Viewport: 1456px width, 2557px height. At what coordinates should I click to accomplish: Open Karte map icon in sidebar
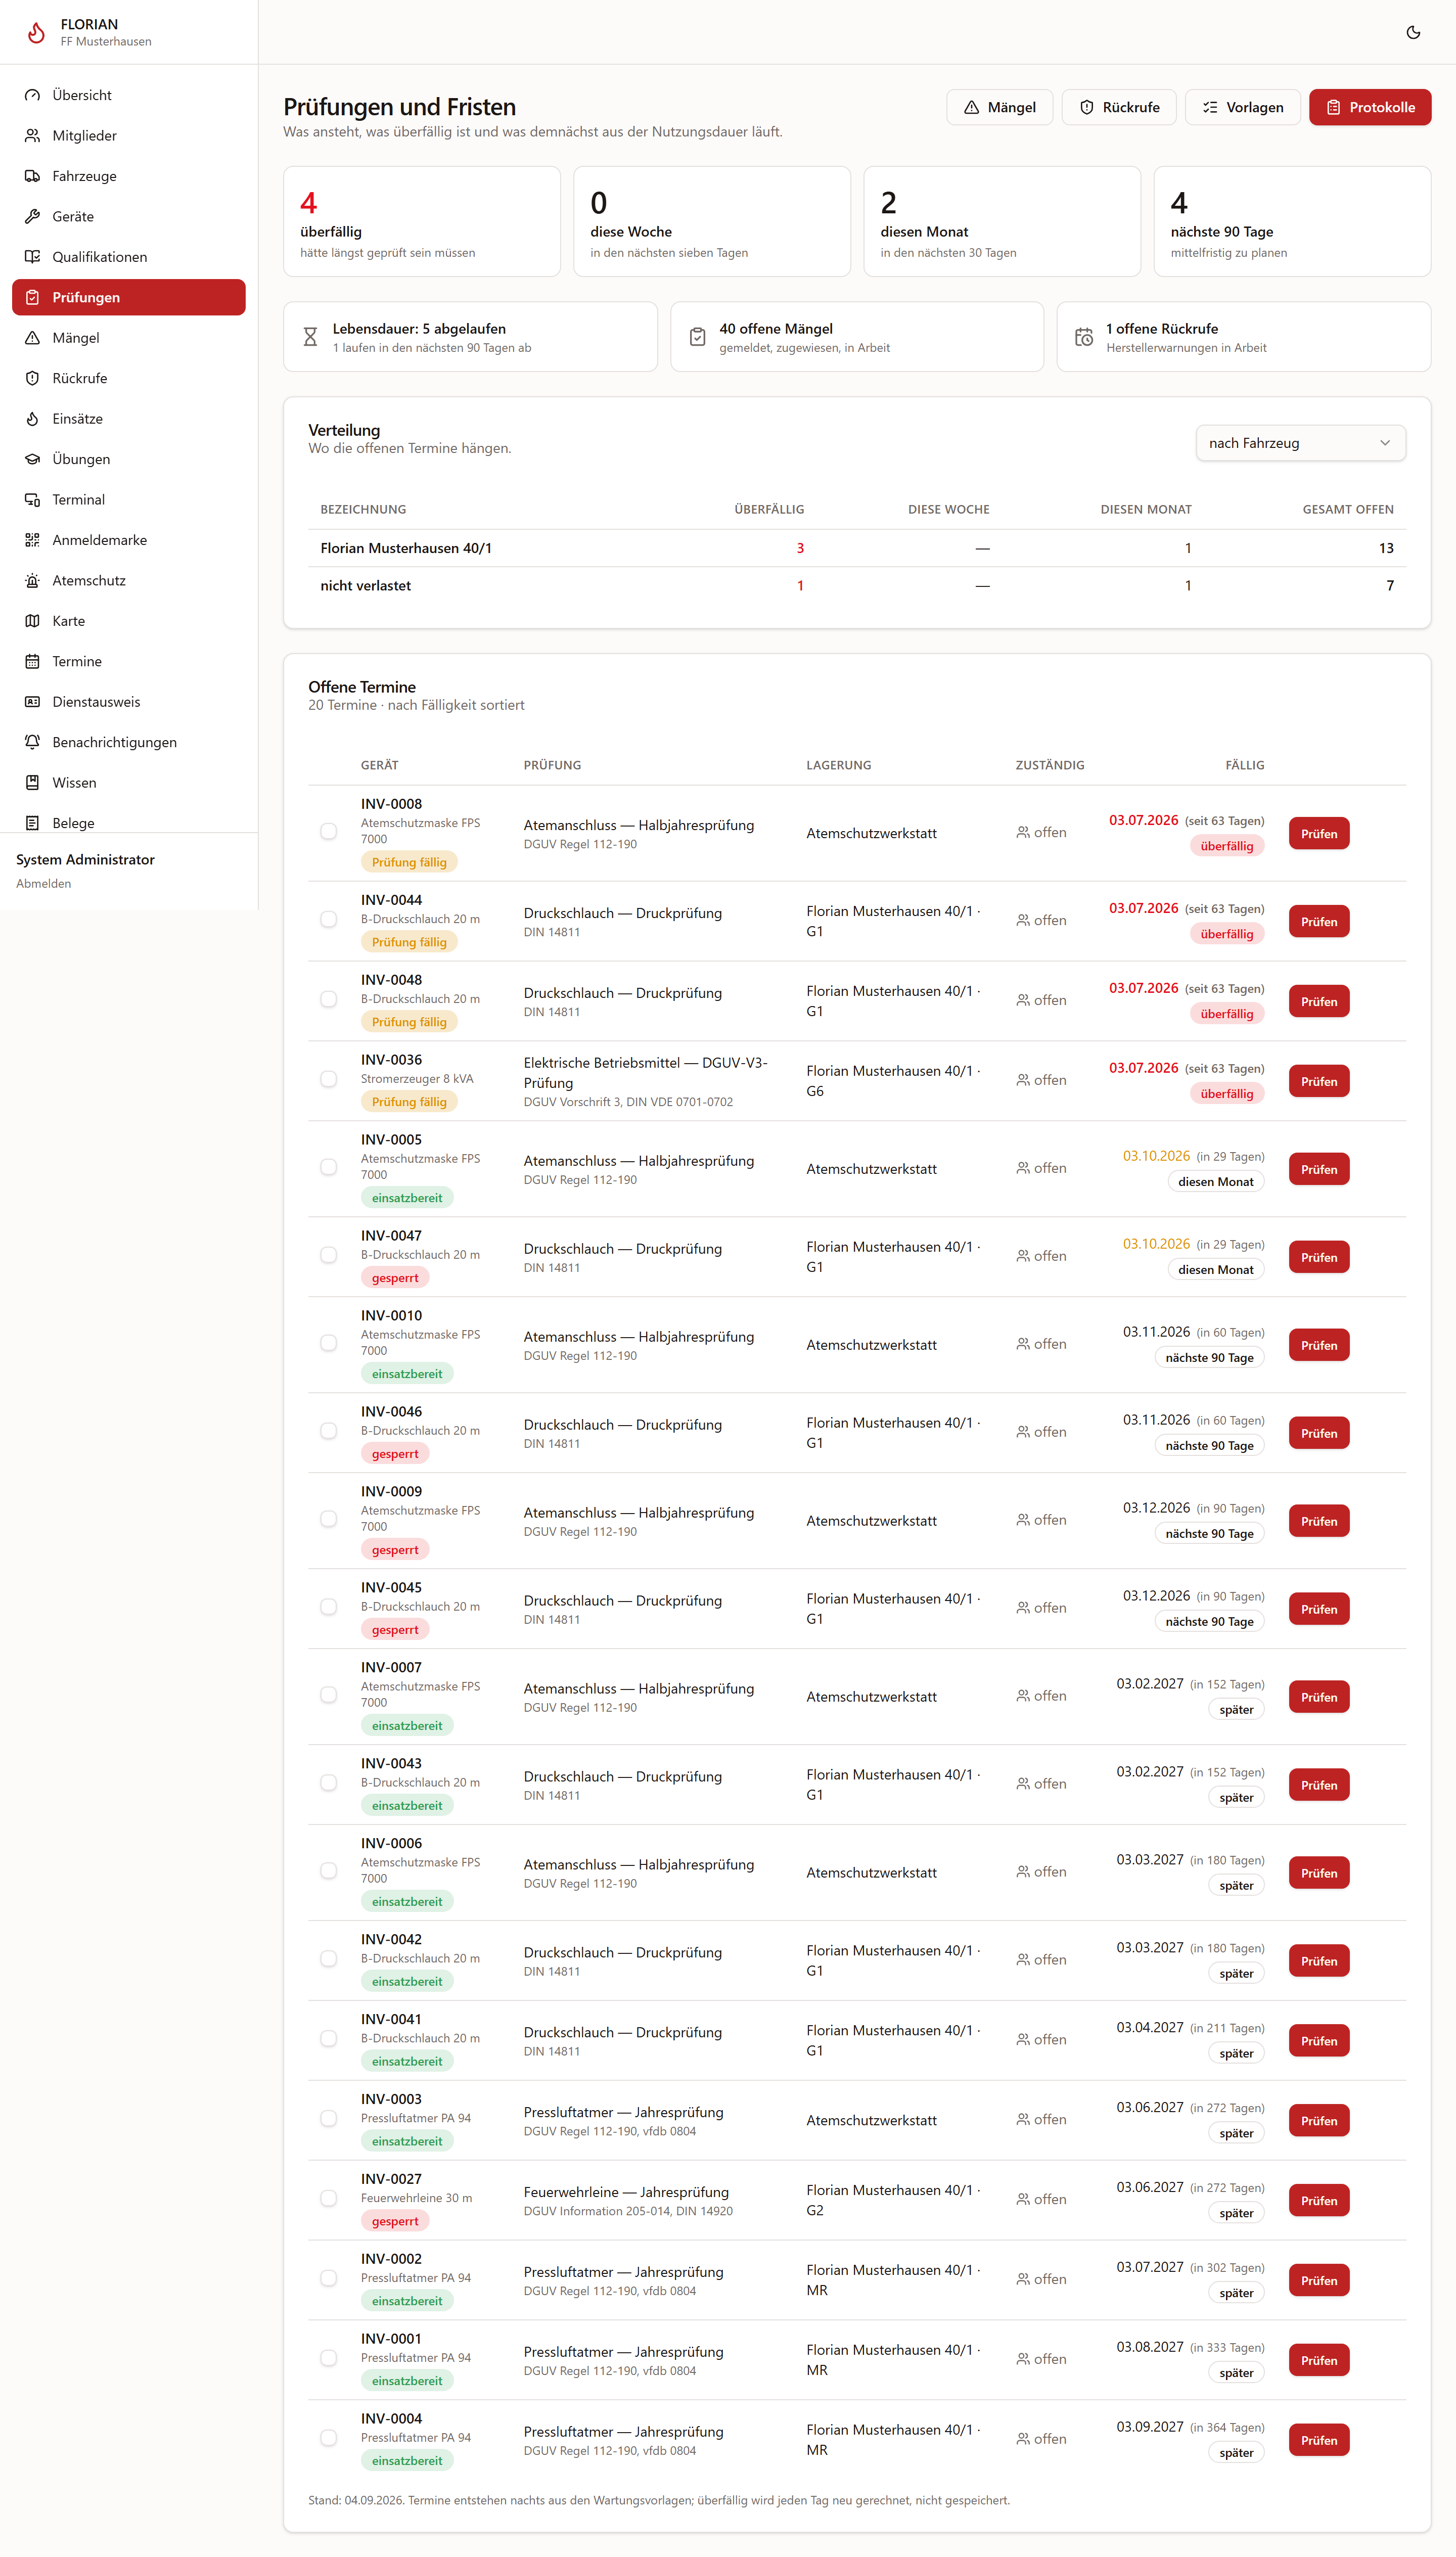click(x=33, y=621)
